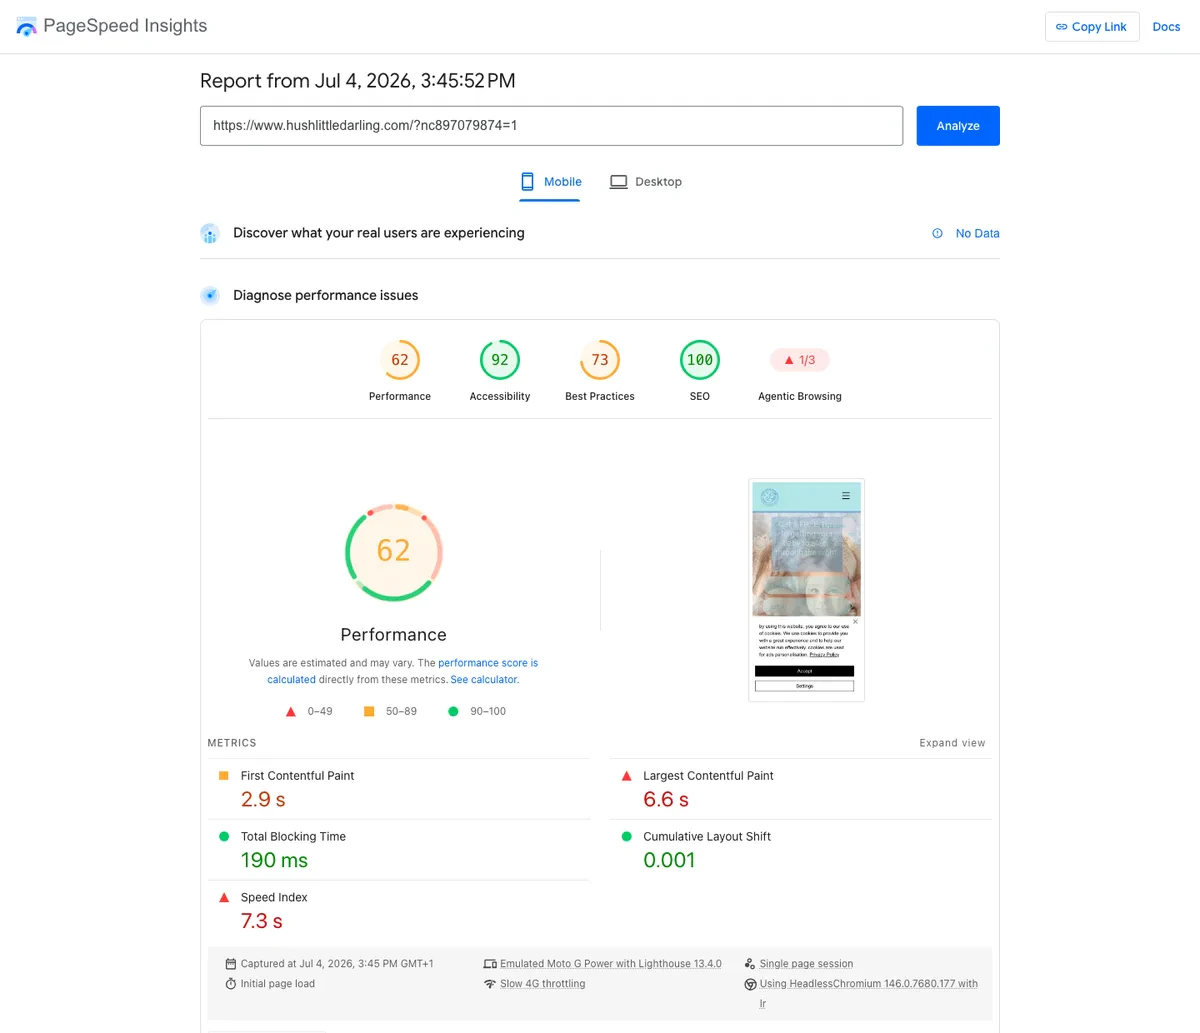Click the Cumulative Layout Shift green circle icon
The image size is (1200, 1033).
(626, 836)
